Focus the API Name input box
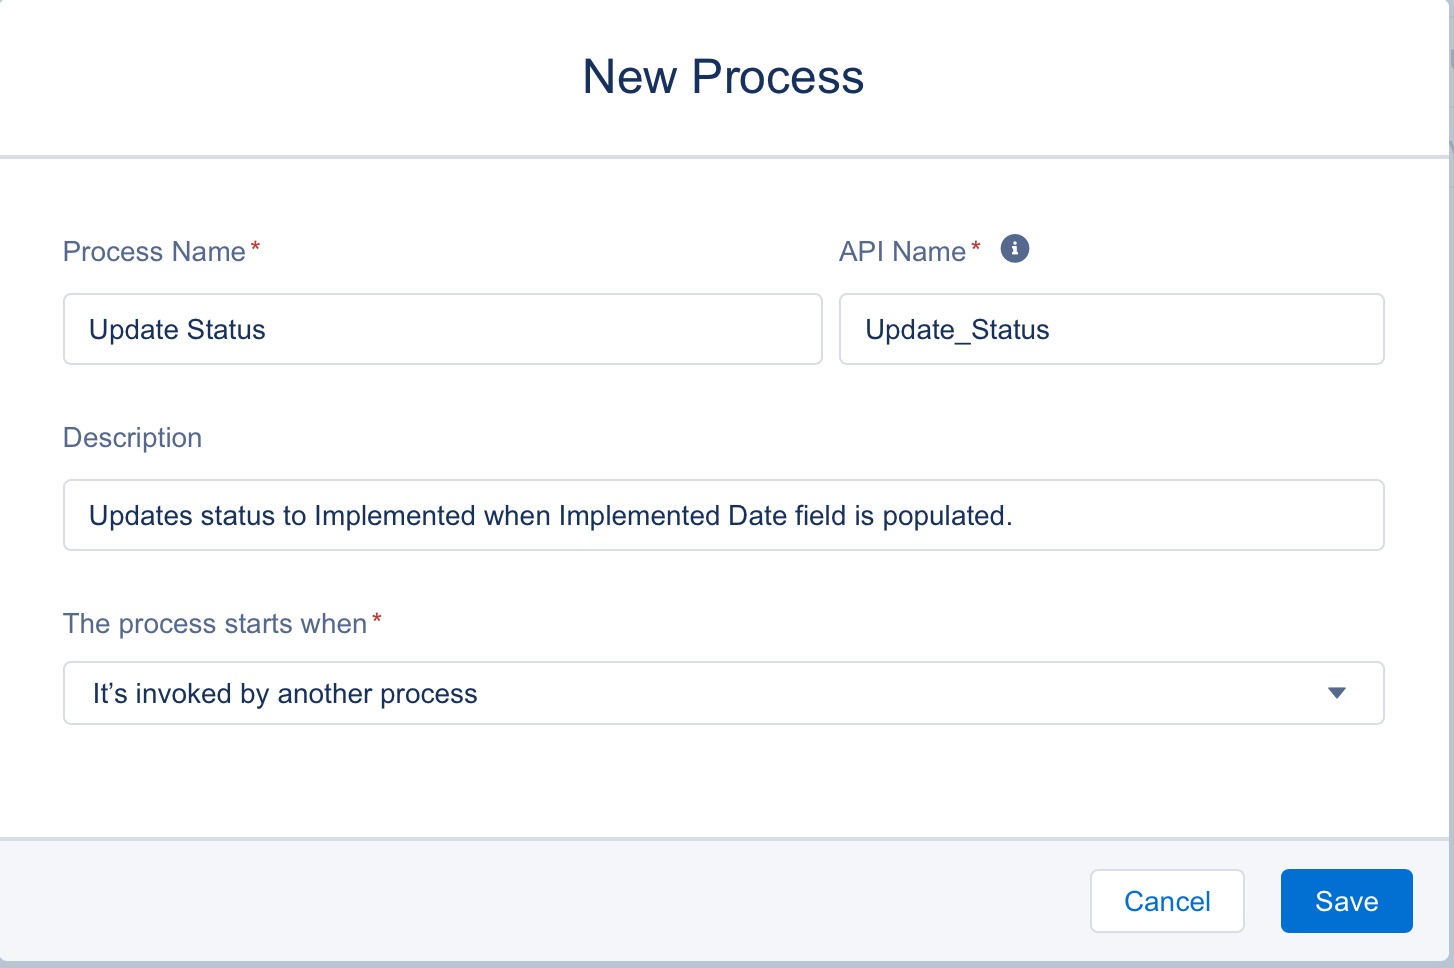This screenshot has height=968, width=1454. point(1110,329)
